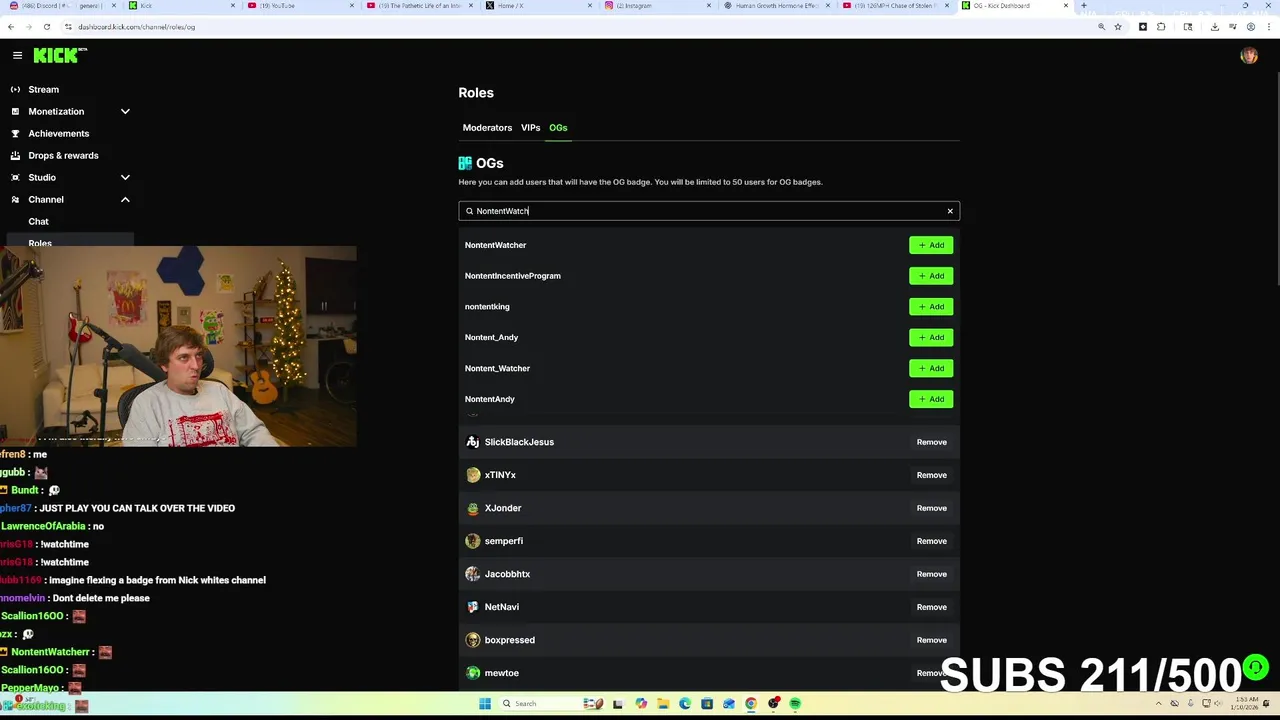The image size is (1280, 720).
Task: Click semperfi's avatar icon
Action: [x=473, y=541]
